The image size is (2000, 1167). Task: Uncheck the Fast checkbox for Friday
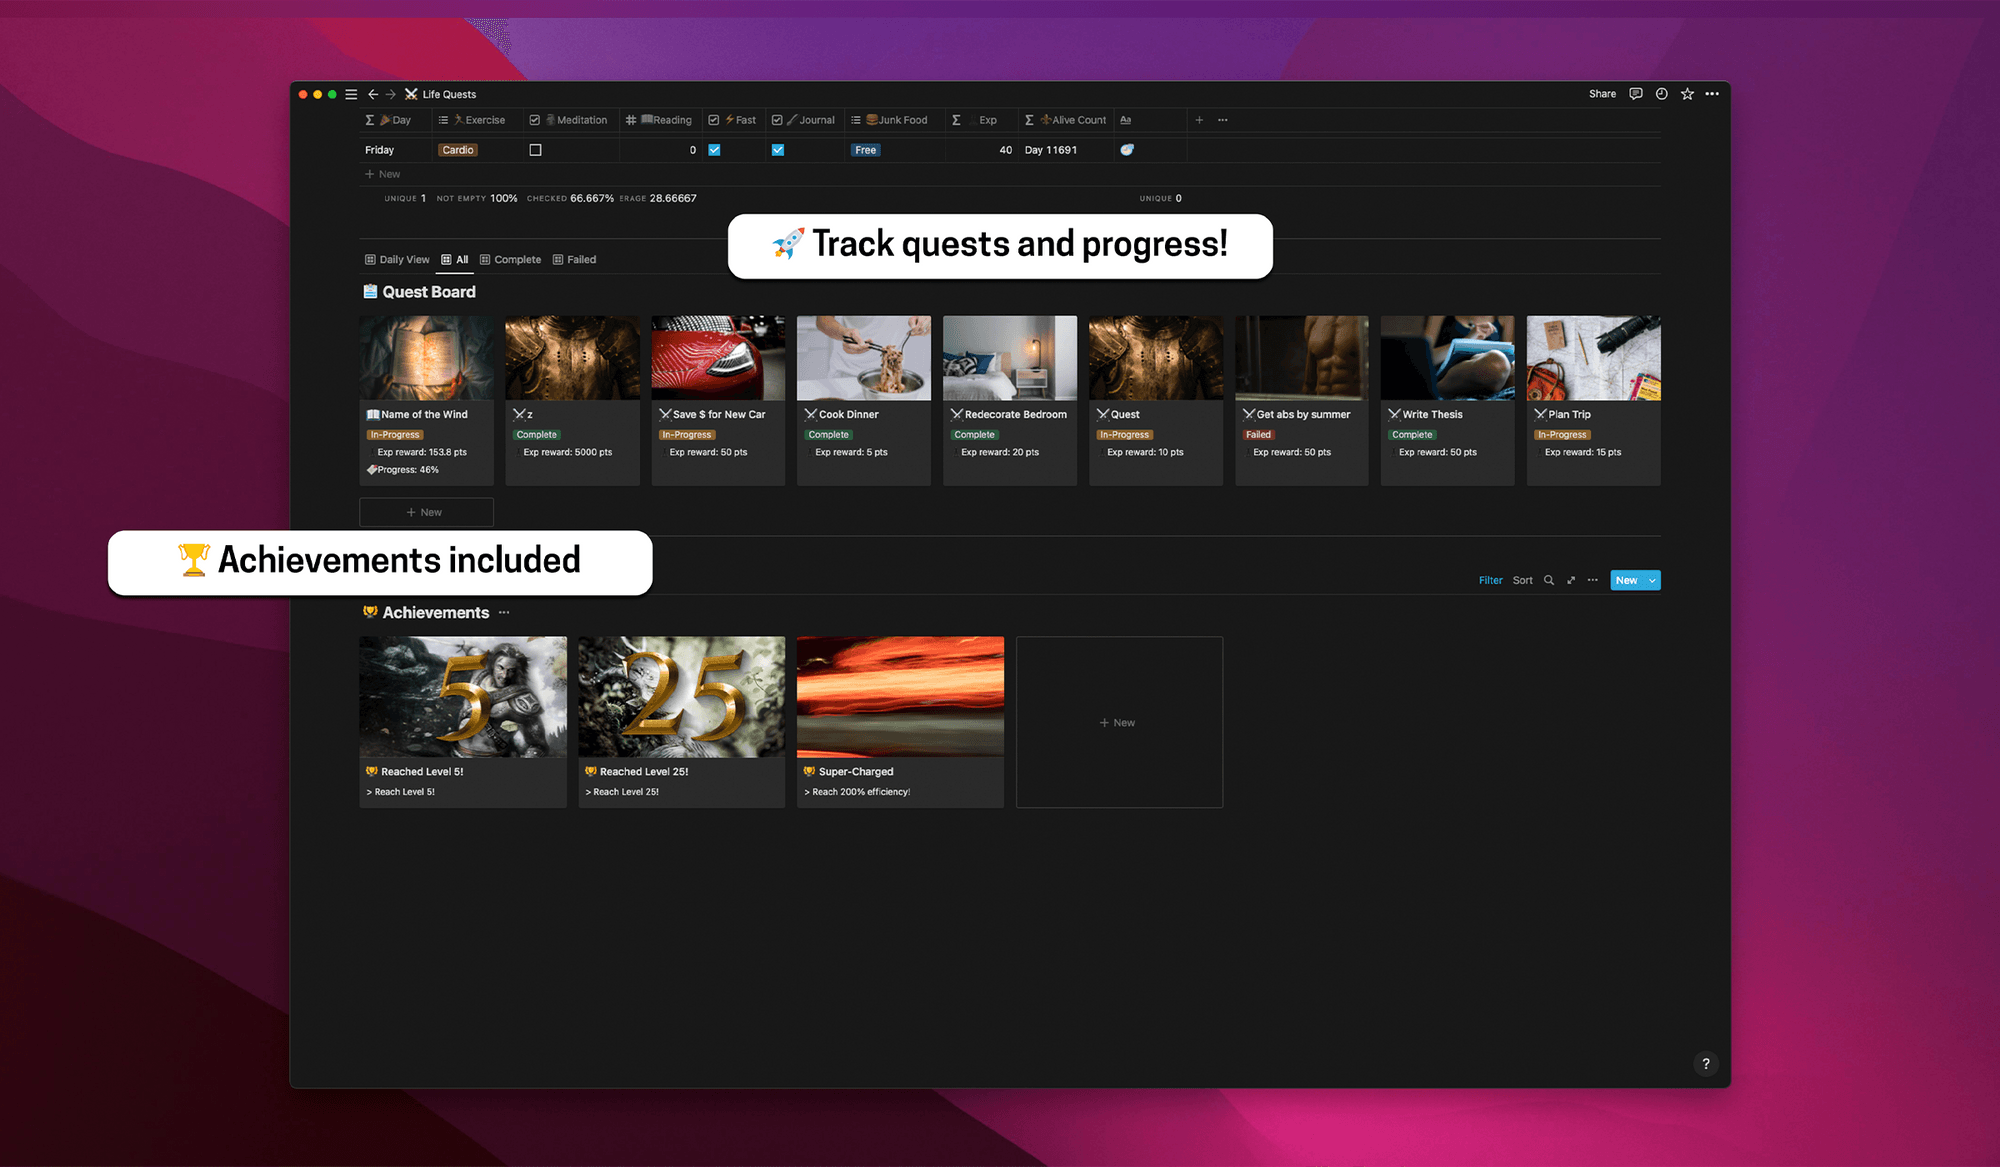714,150
